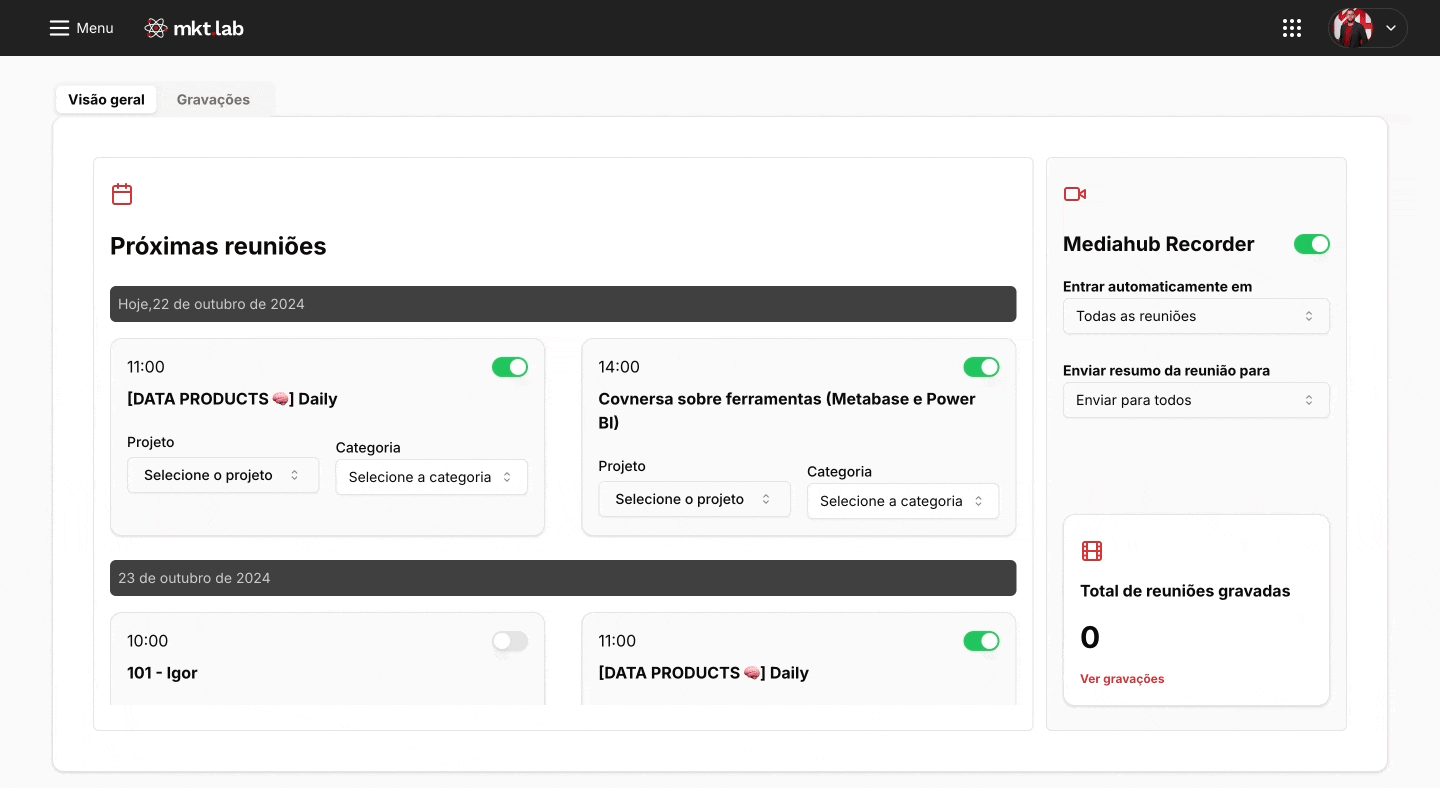Click the 101 - Igor meeting title
The image size is (1440, 788).
tap(162, 673)
